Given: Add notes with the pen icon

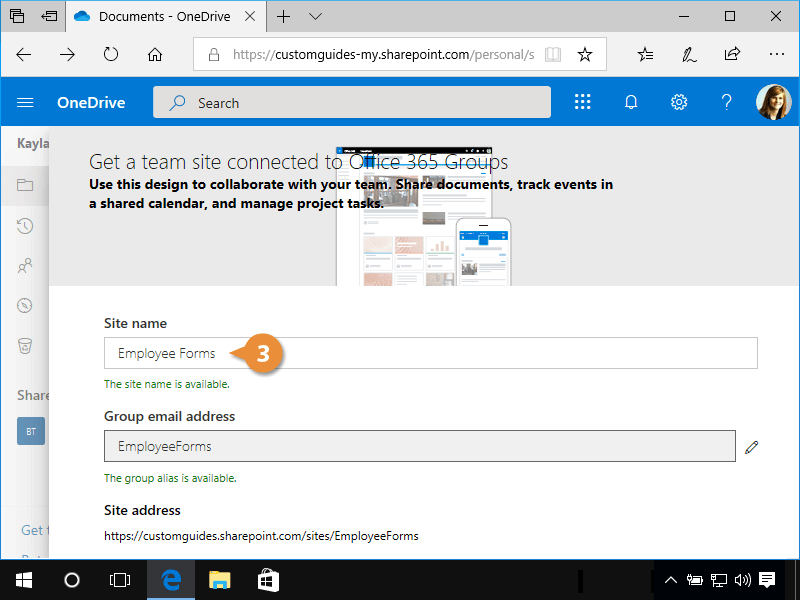Looking at the screenshot, I should 689,54.
